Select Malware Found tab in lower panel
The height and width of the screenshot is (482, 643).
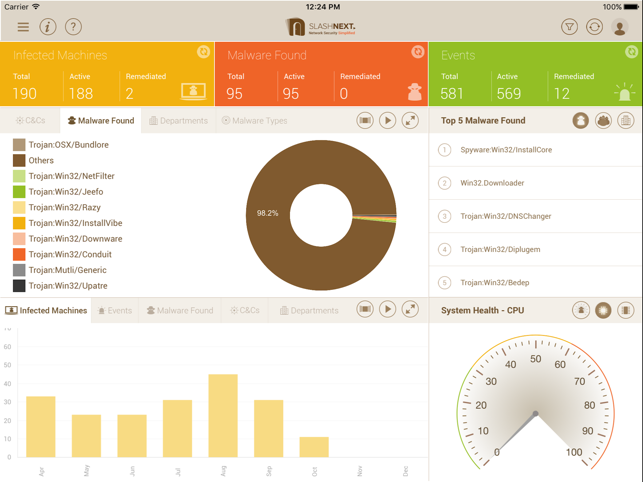[x=180, y=311]
